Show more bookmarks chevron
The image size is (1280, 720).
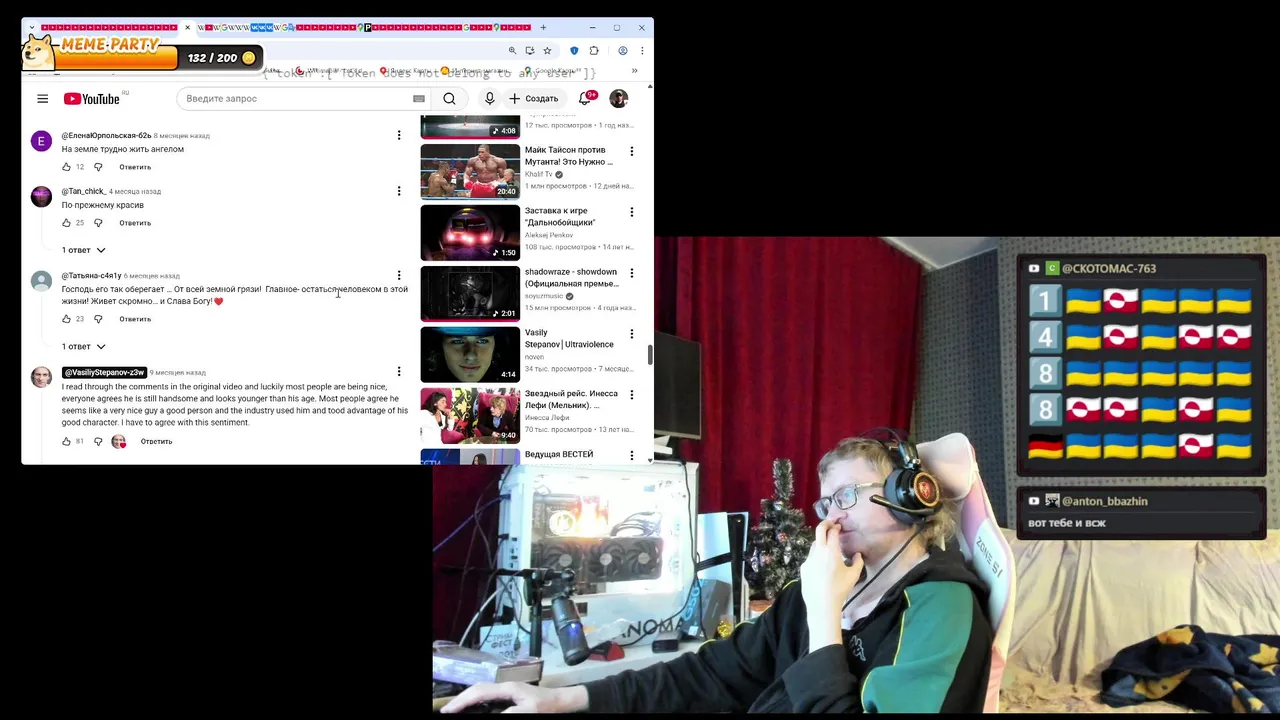coord(634,71)
